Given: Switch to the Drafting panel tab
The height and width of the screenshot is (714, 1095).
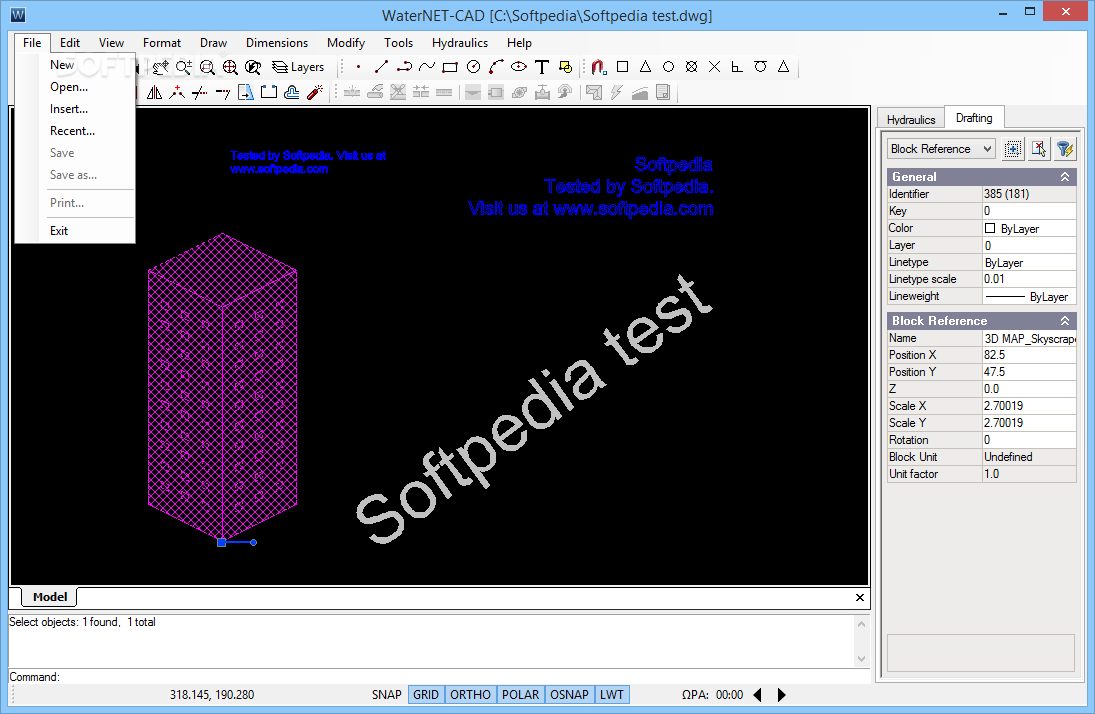Looking at the screenshot, I should coord(973,118).
